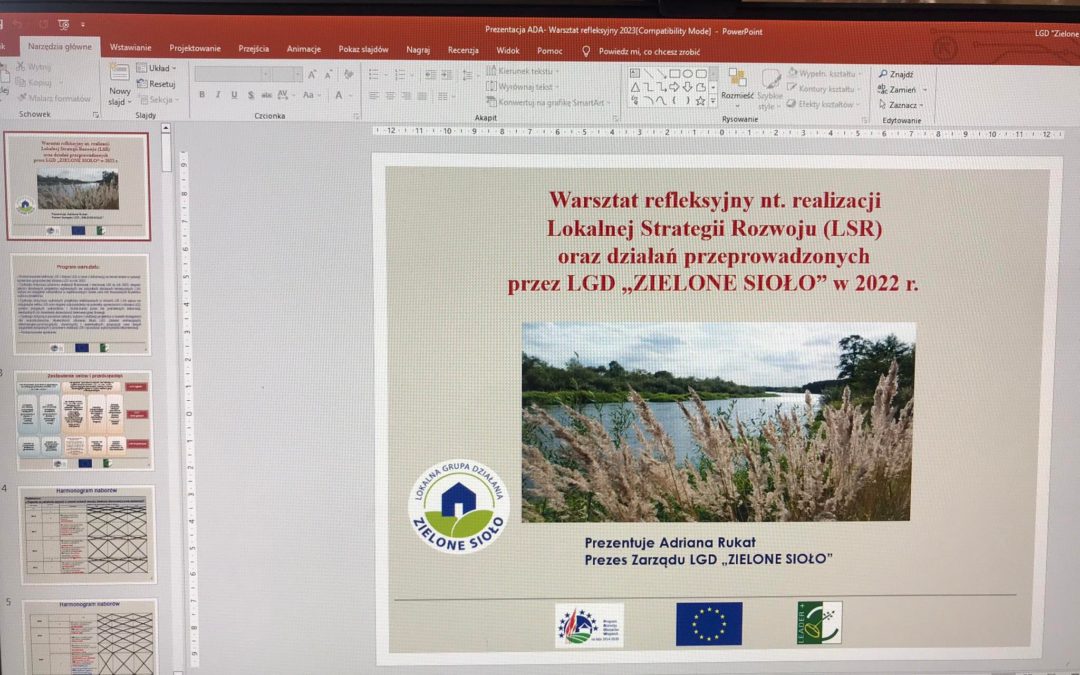Open the Sekcja dropdown

[159, 100]
